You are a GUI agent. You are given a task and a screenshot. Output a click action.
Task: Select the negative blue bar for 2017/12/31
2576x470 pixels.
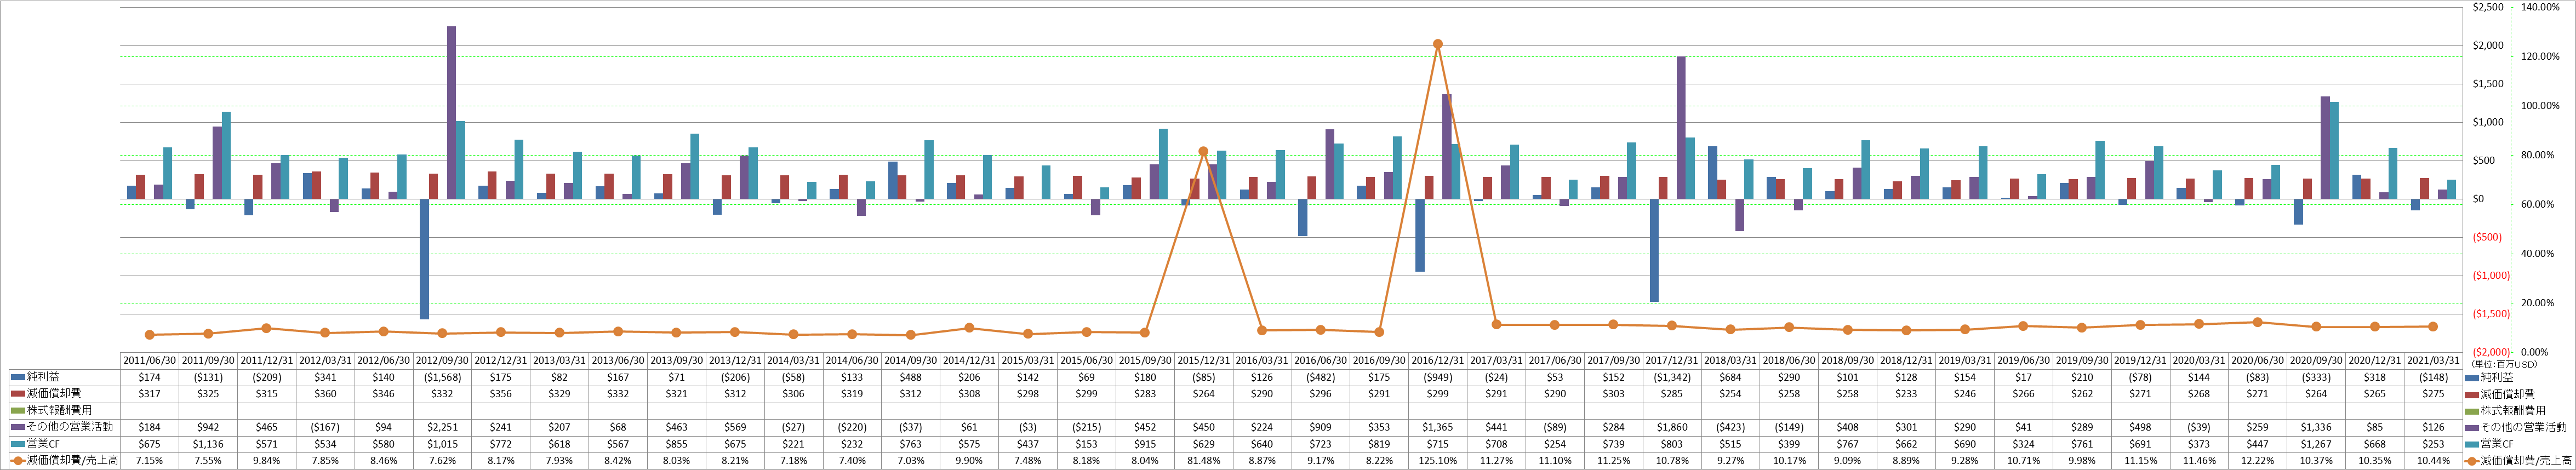[1654, 250]
